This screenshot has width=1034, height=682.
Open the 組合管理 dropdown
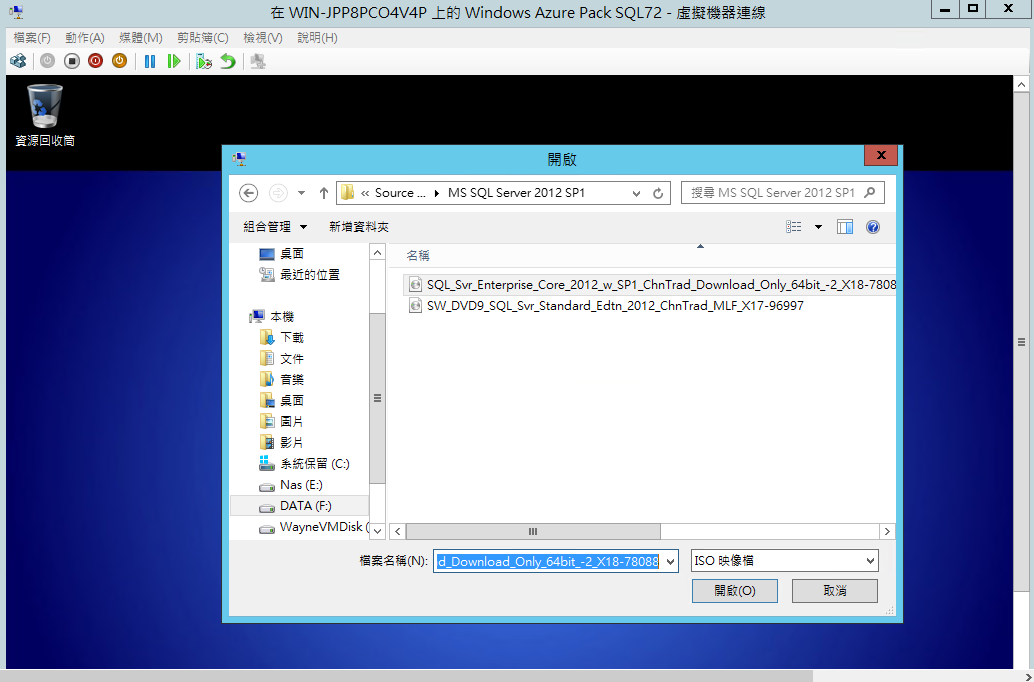coord(275,227)
